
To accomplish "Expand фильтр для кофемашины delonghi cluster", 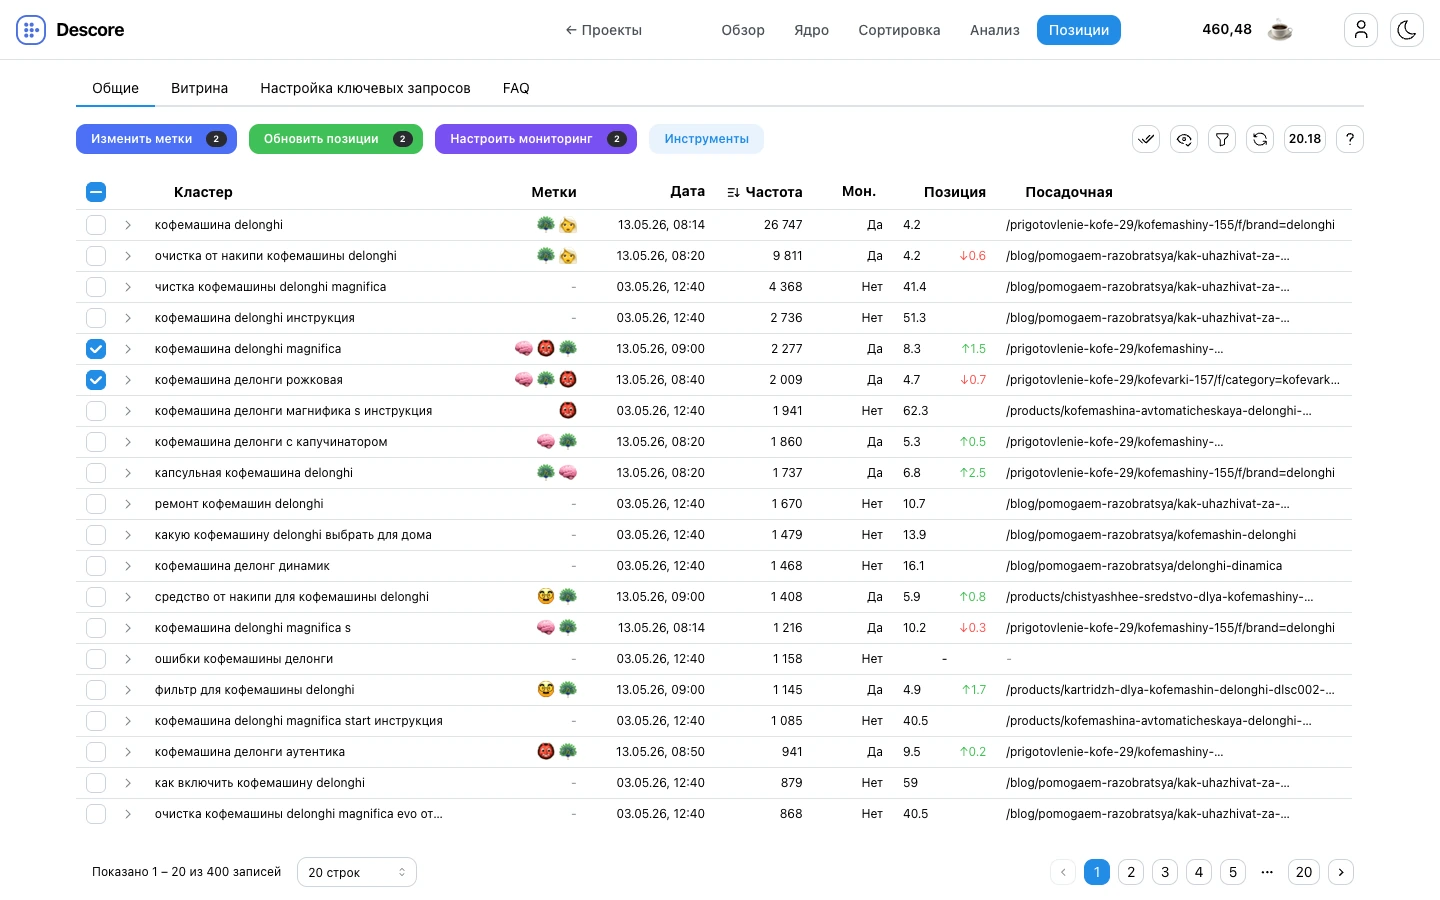I will click(x=128, y=690).
